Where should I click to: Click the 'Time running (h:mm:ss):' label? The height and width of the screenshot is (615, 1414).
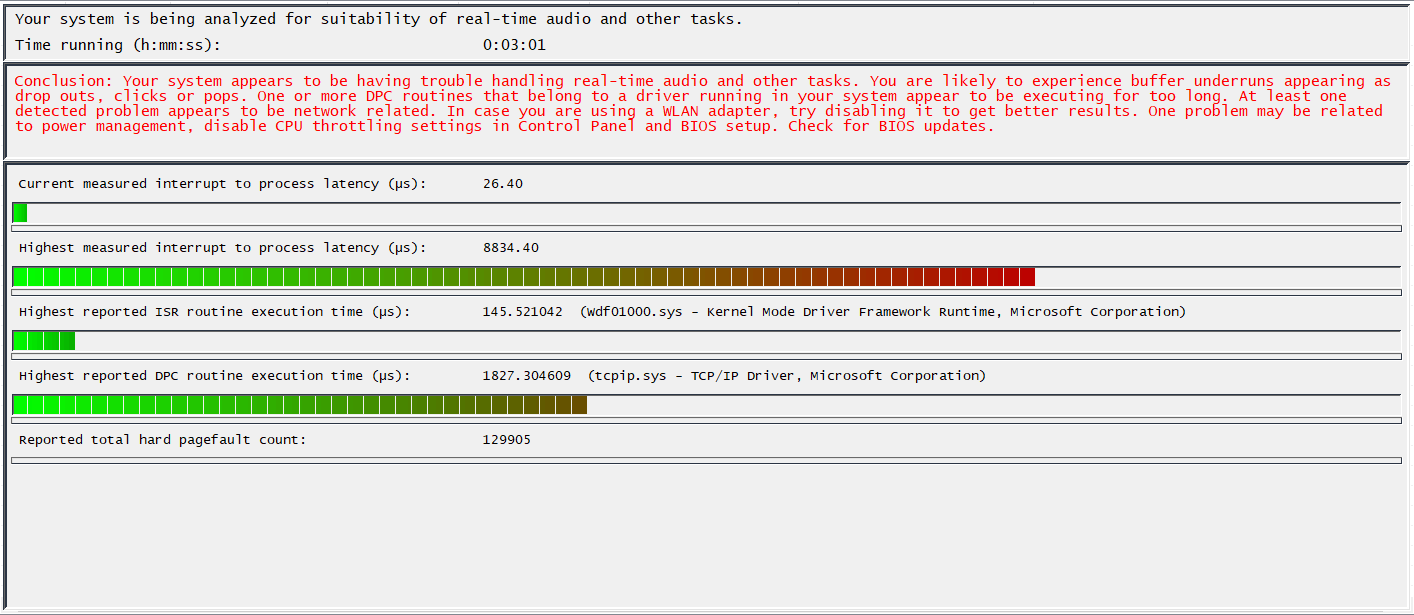(118, 45)
